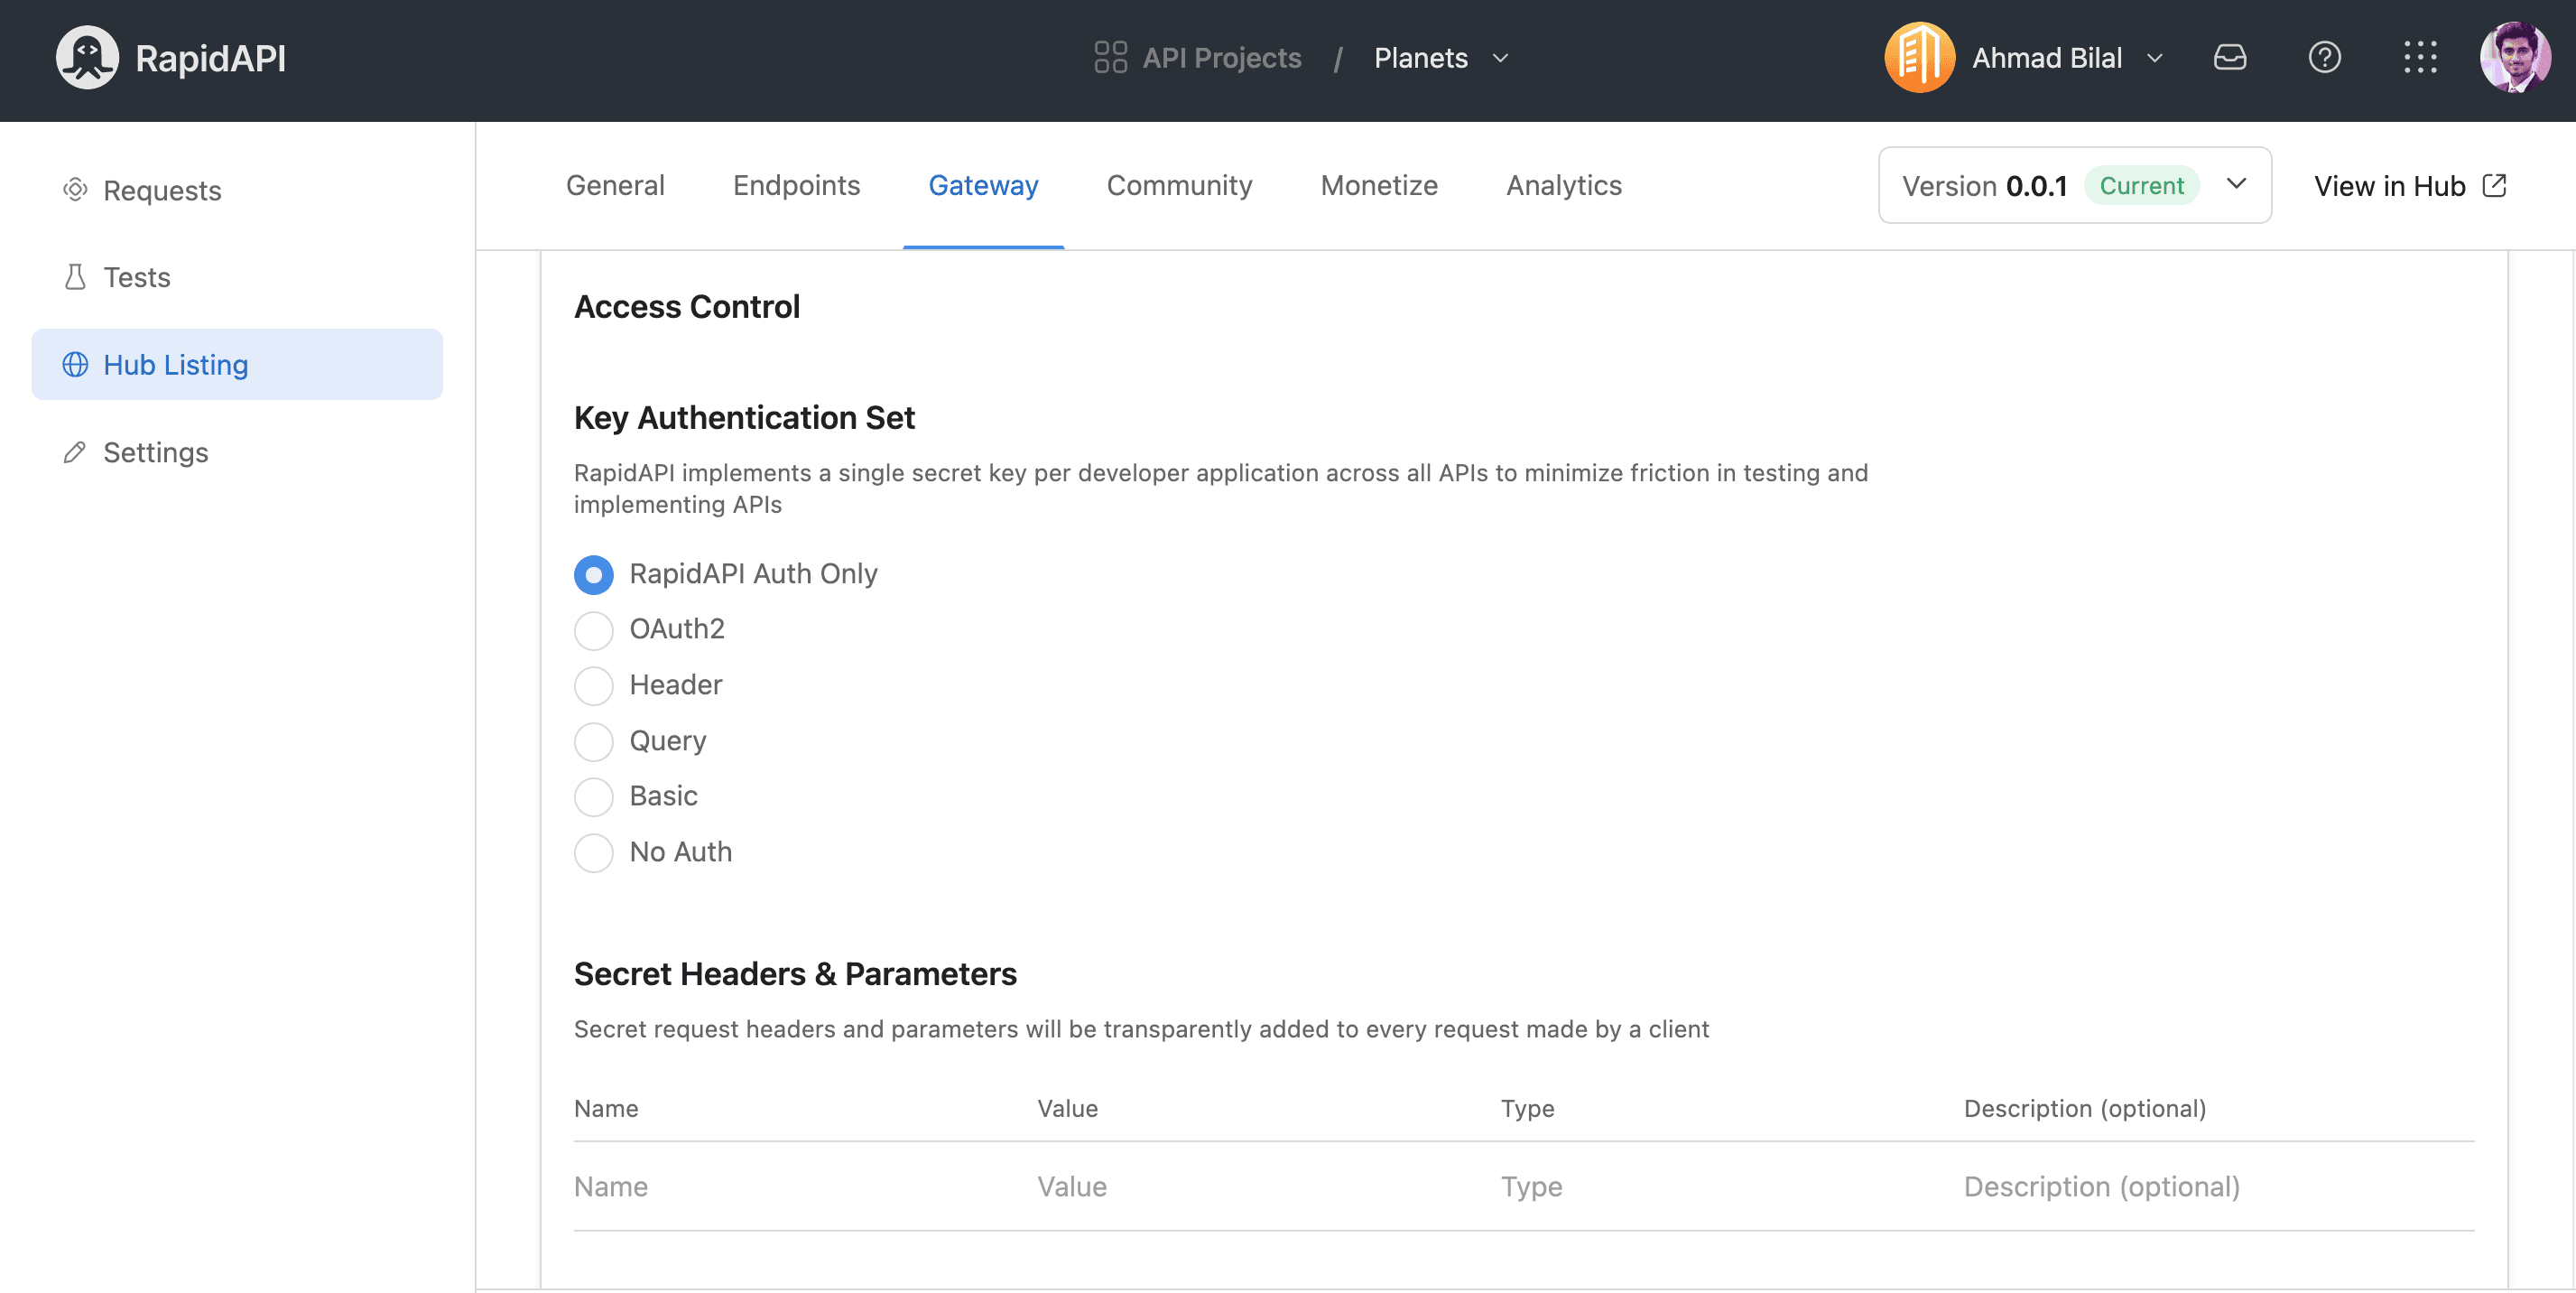Expand the Version 0.0.1 dropdown
Image resolution: width=2576 pixels, height=1293 pixels.
(x=2237, y=185)
